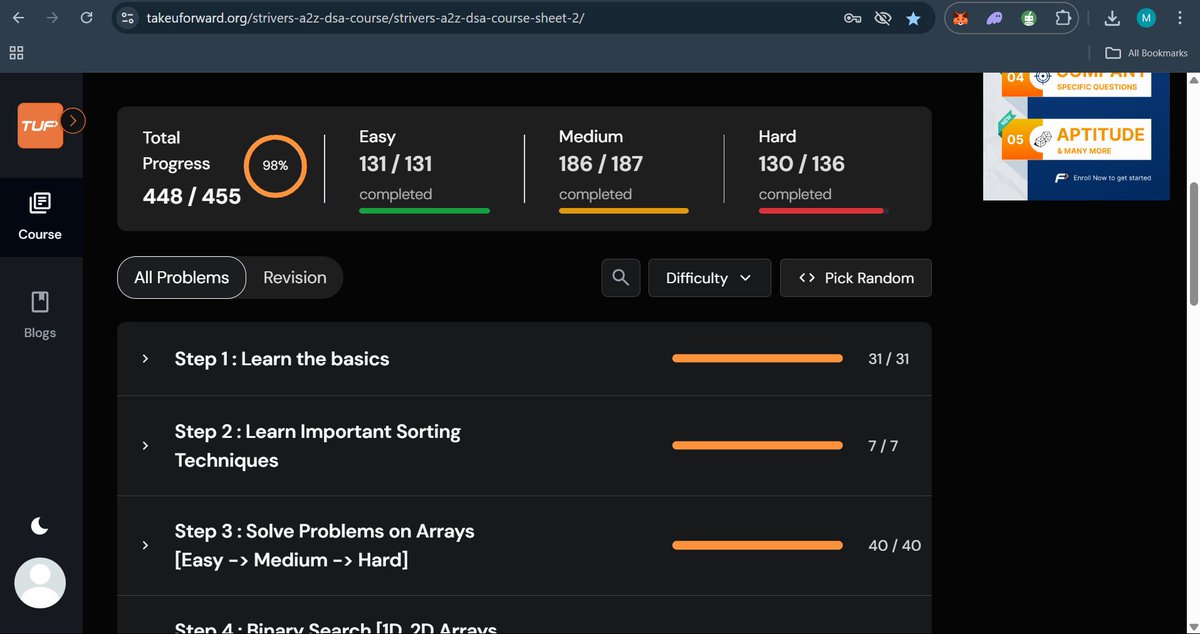The width and height of the screenshot is (1200, 634).
Task: Open the apps grid in bookmarks bar
Action: 17,53
